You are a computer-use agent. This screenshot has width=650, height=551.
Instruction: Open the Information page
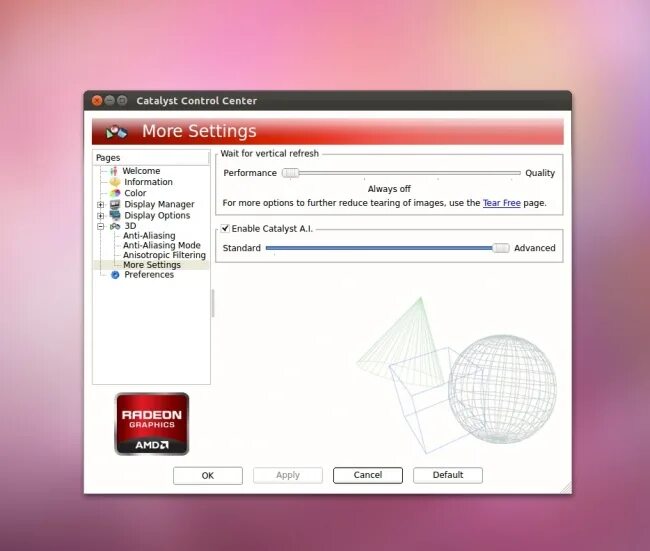(x=148, y=182)
